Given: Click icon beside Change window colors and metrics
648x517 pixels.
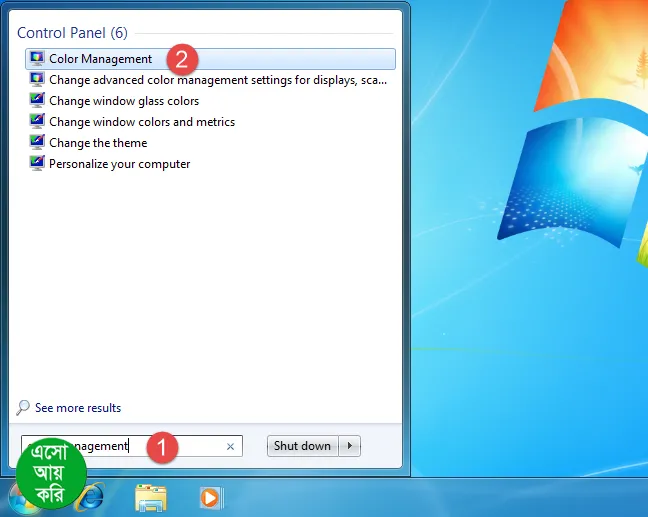Looking at the screenshot, I should (37, 122).
